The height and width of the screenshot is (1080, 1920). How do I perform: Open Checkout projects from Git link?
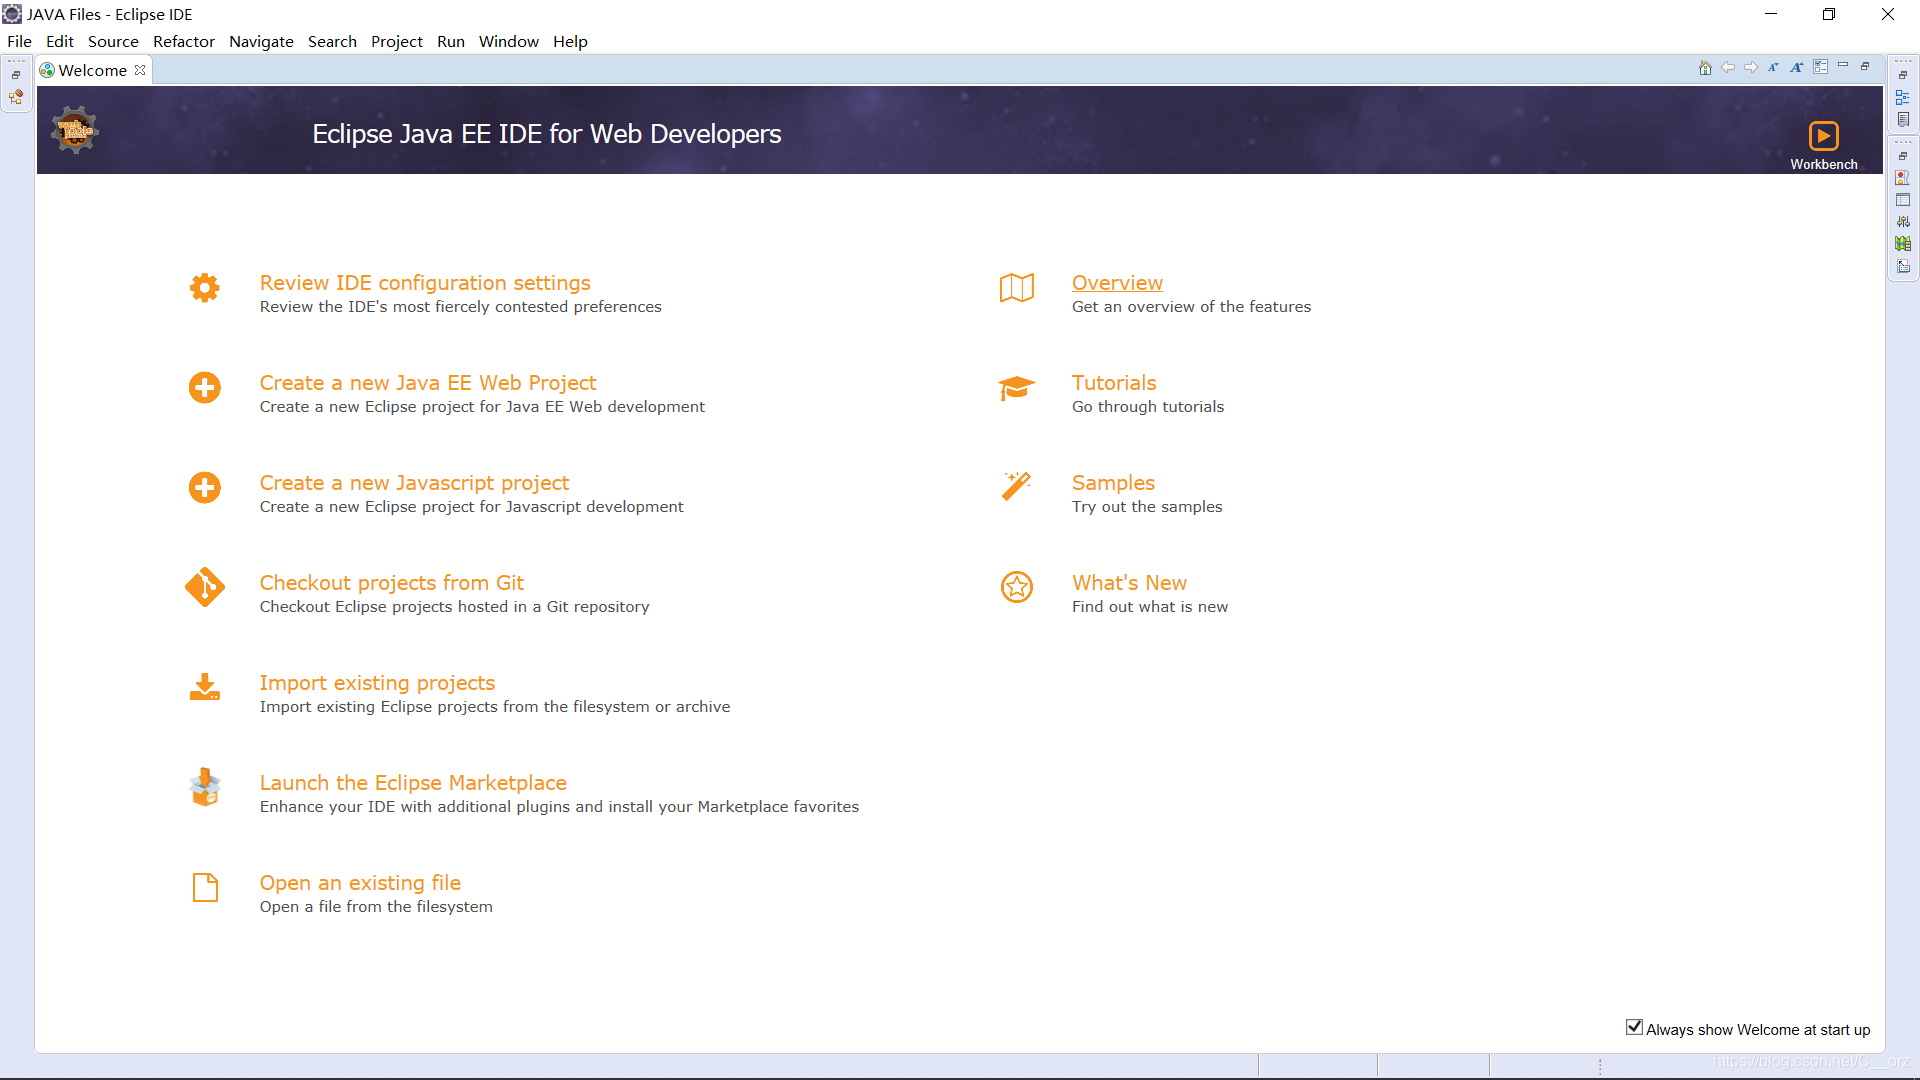click(x=392, y=583)
